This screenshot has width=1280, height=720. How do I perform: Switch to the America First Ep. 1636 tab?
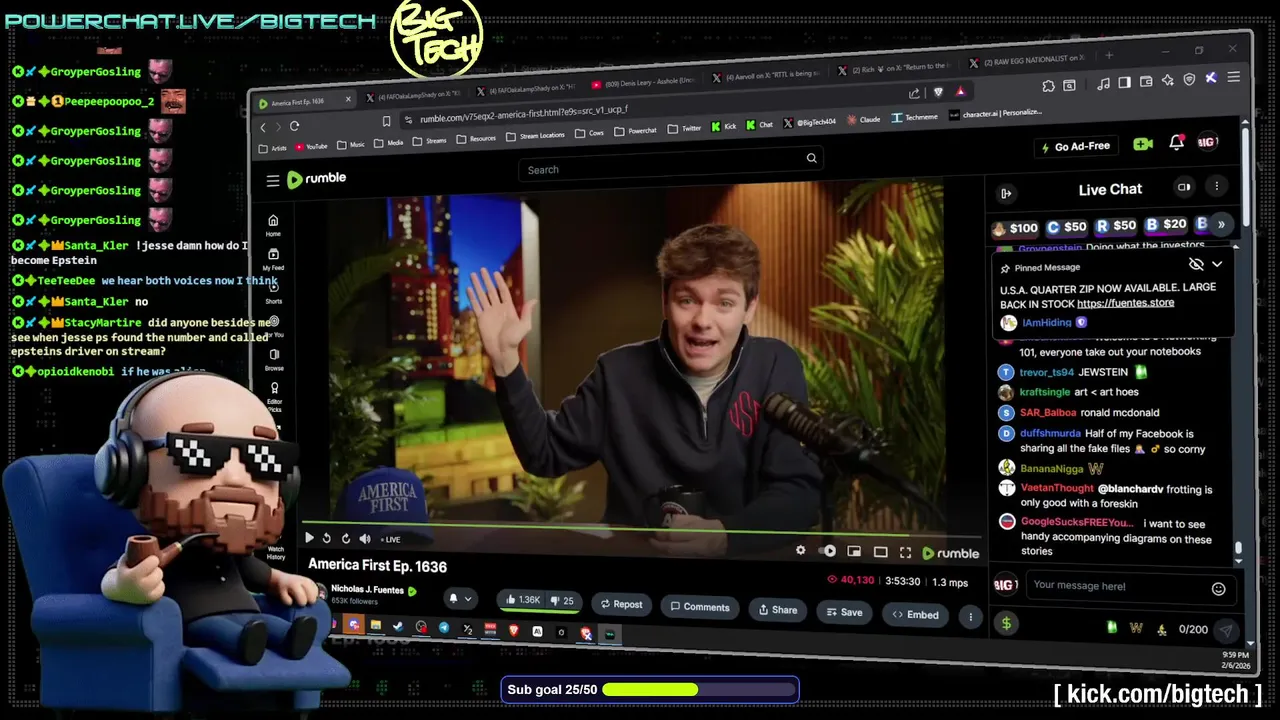305,102
